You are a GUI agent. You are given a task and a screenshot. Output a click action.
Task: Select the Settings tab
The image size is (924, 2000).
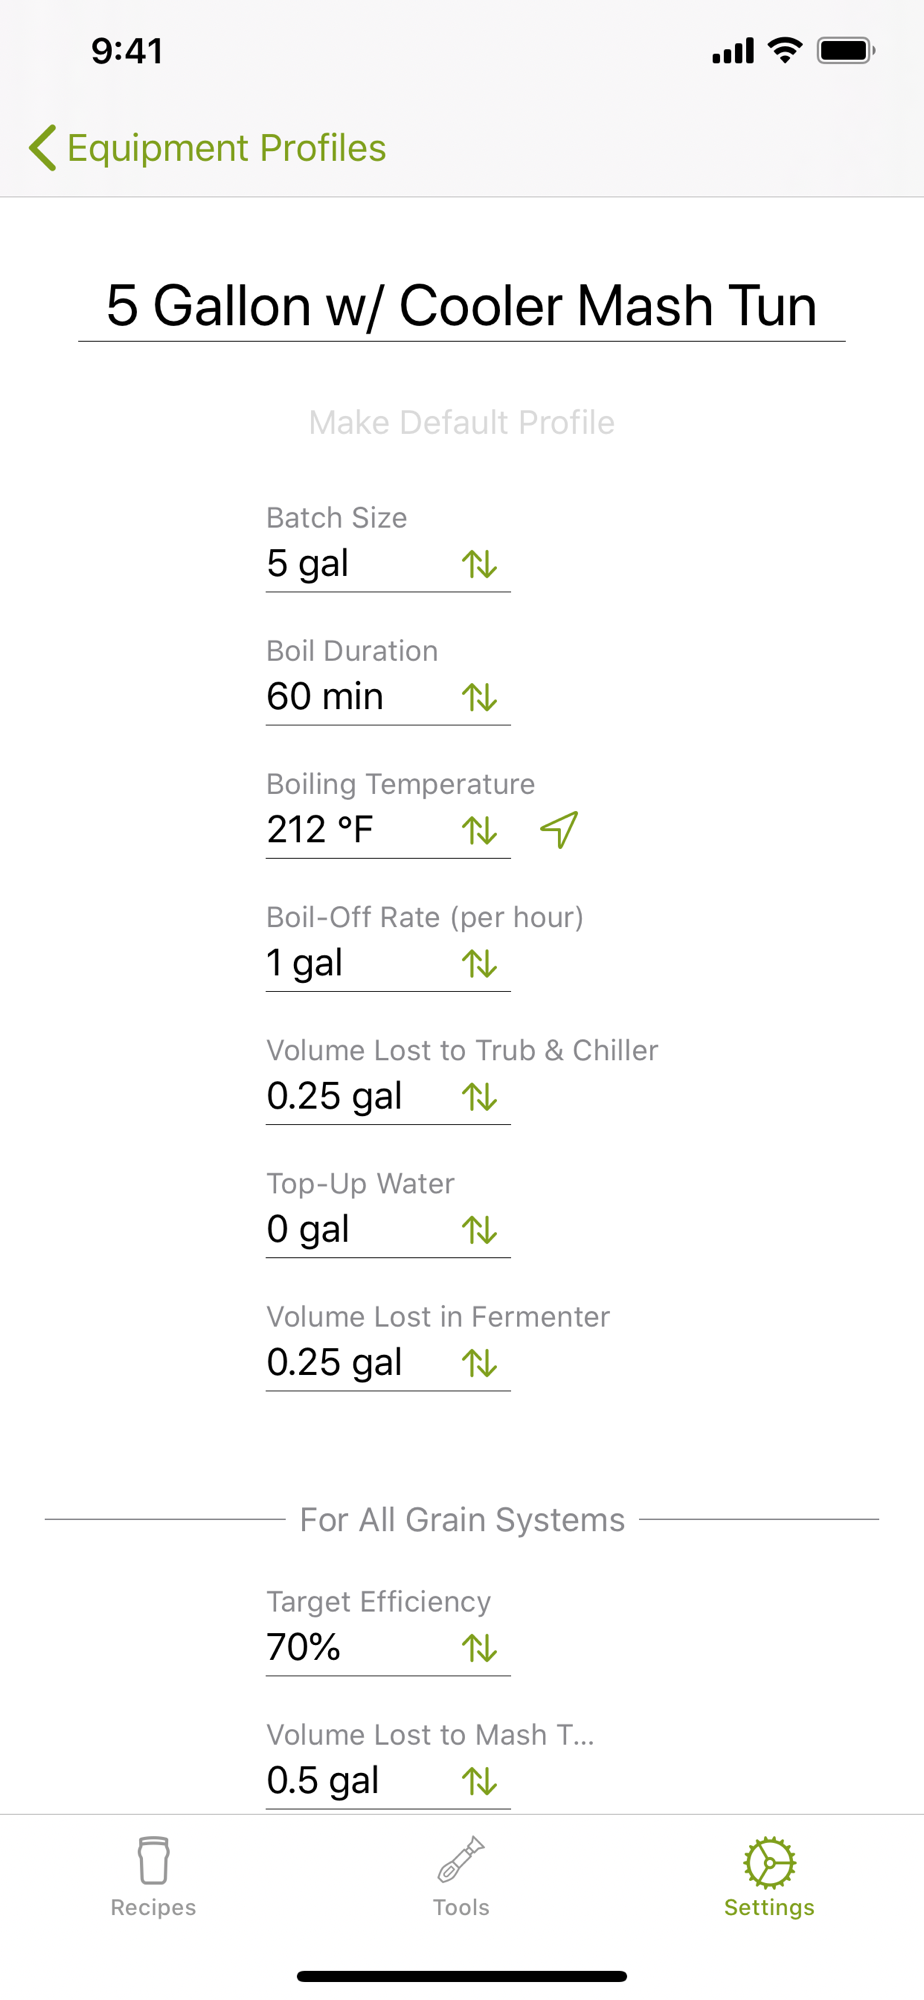[x=769, y=1876]
